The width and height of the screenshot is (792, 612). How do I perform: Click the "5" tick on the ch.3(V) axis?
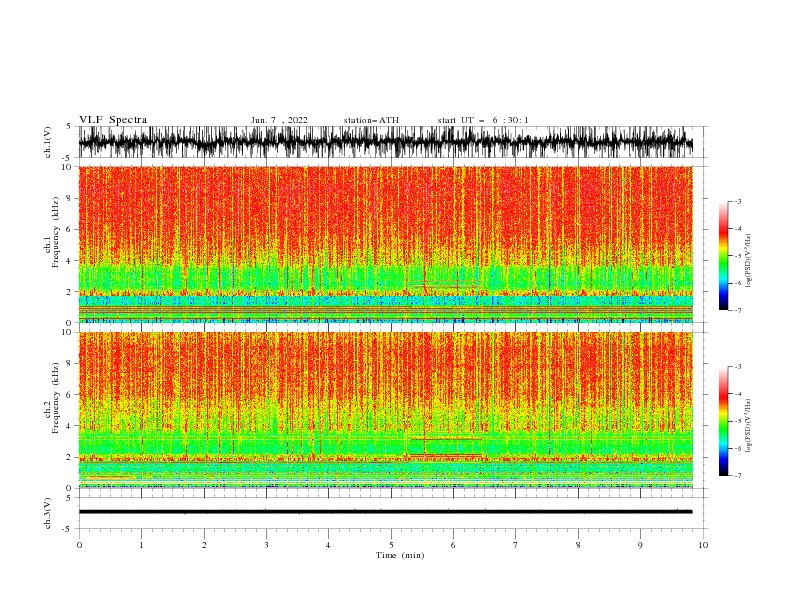(70, 497)
